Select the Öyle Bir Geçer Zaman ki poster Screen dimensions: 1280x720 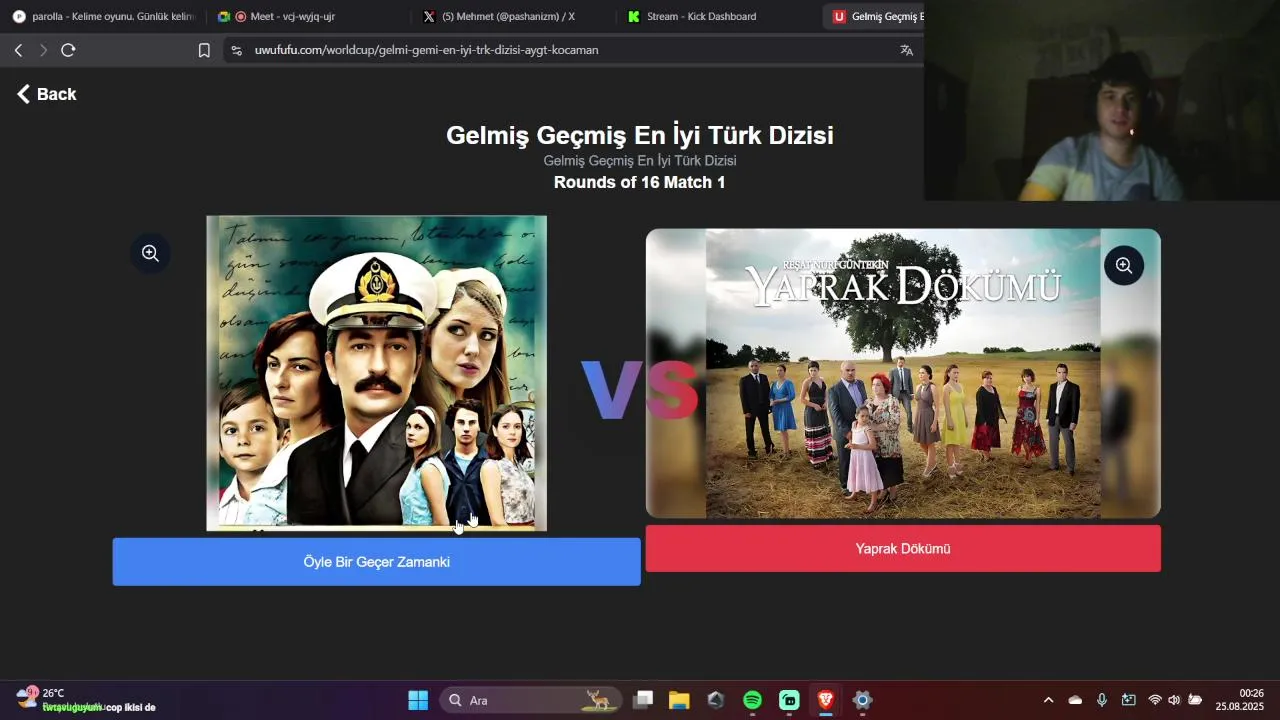tap(376, 373)
